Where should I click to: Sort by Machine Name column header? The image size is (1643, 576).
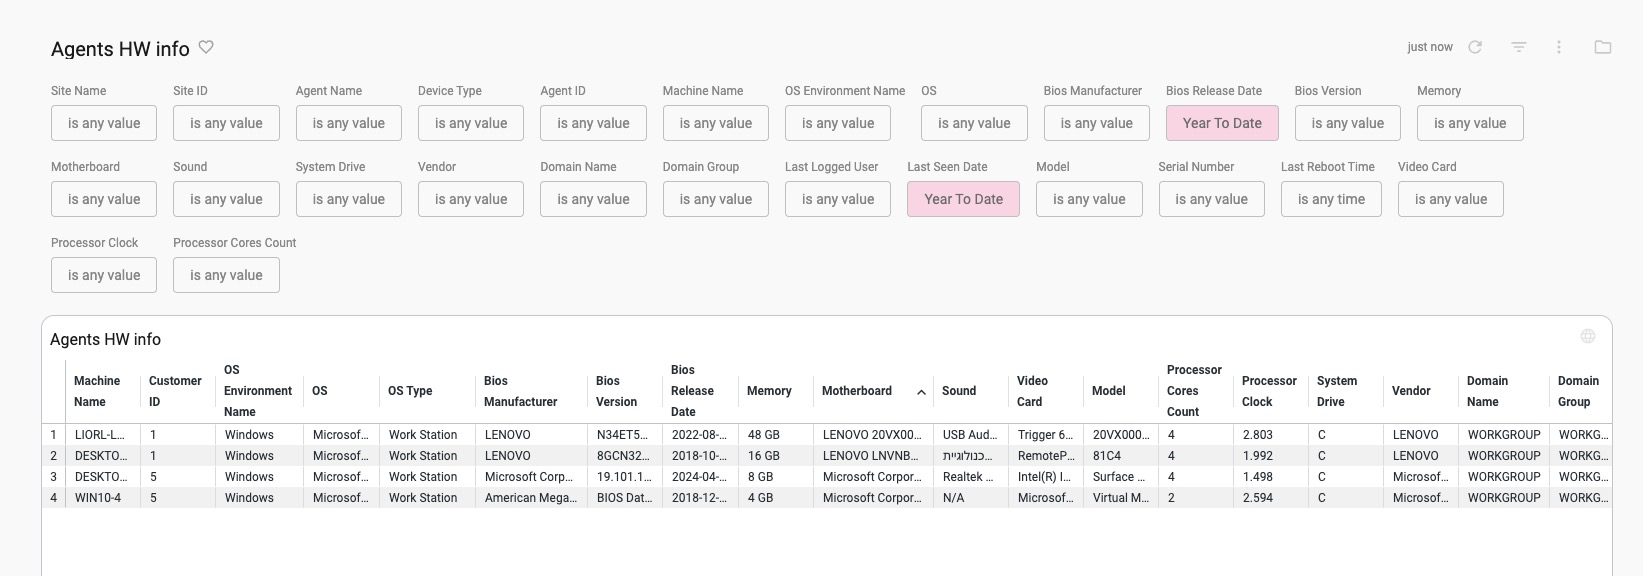(97, 391)
